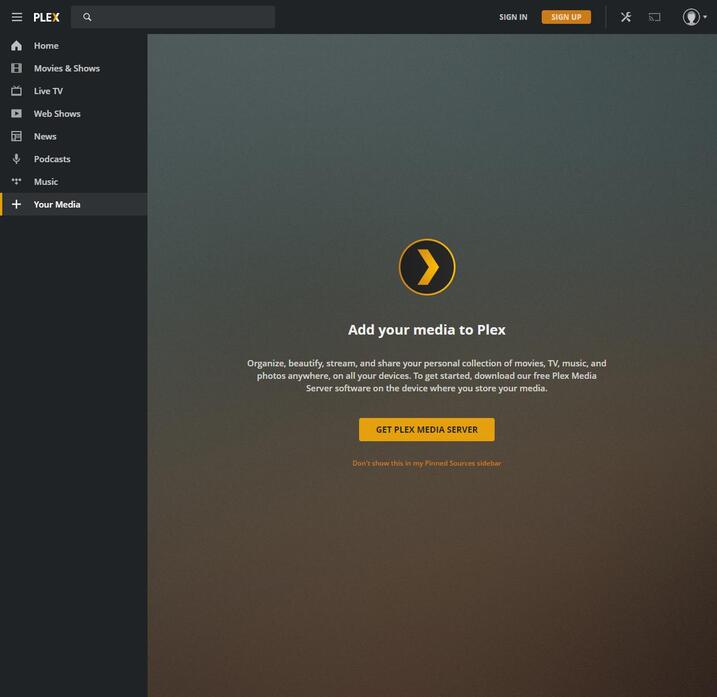Click the Music Tidal icon
Viewport: 717px width, 697px height.
point(16,182)
